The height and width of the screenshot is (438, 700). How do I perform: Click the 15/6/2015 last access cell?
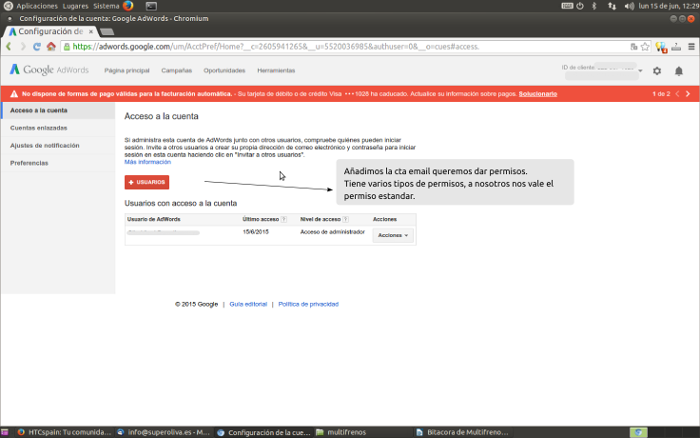pyautogui.click(x=255, y=232)
